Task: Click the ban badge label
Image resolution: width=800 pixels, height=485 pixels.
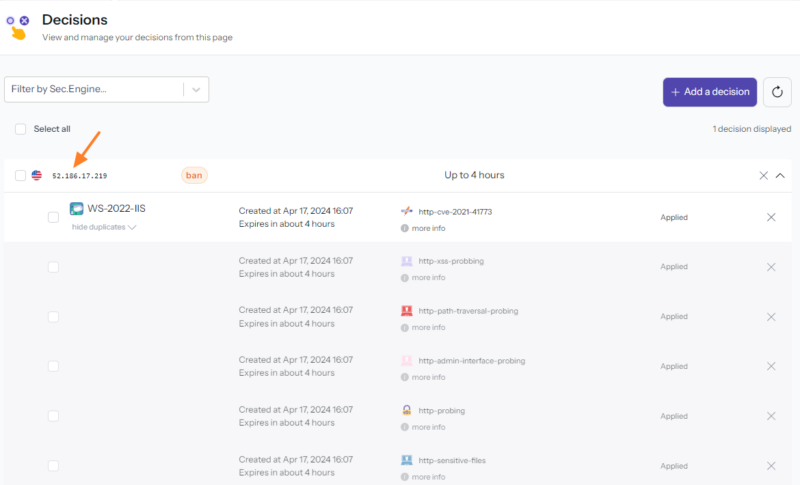Action: click(x=194, y=175)
